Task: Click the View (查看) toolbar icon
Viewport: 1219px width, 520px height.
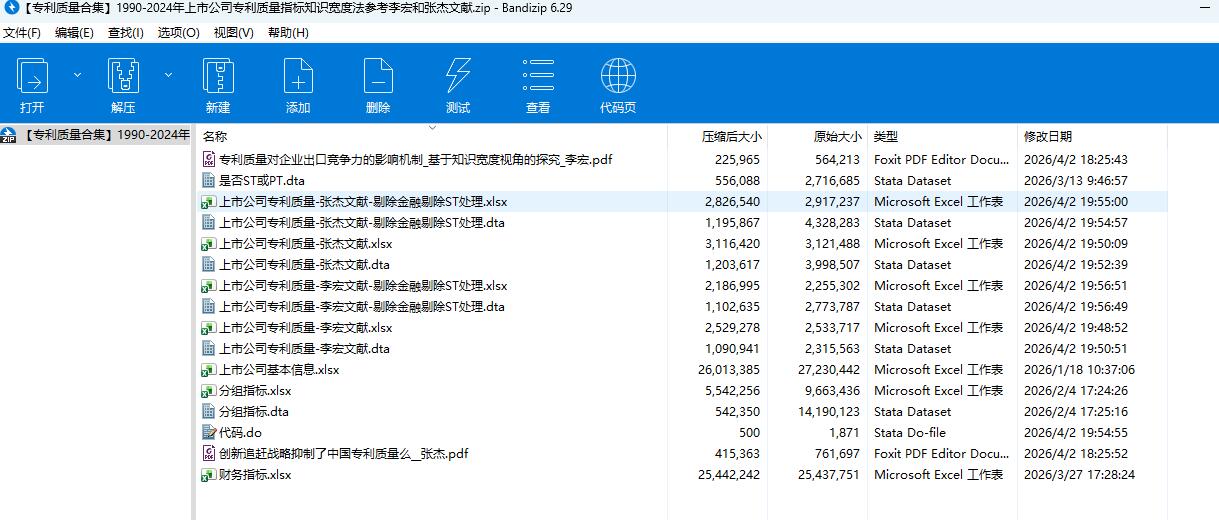Action: (x=538, y=76)
